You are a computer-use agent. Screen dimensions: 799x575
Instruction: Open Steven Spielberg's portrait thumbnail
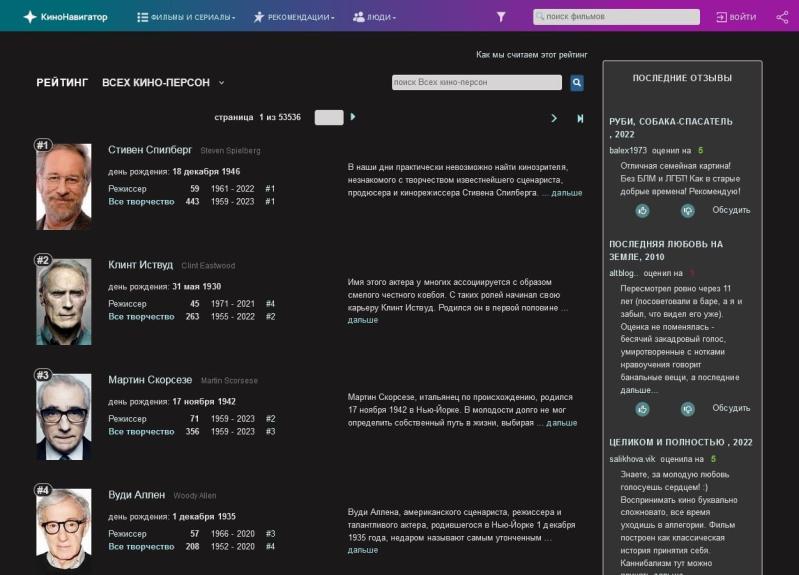[64, 187]
